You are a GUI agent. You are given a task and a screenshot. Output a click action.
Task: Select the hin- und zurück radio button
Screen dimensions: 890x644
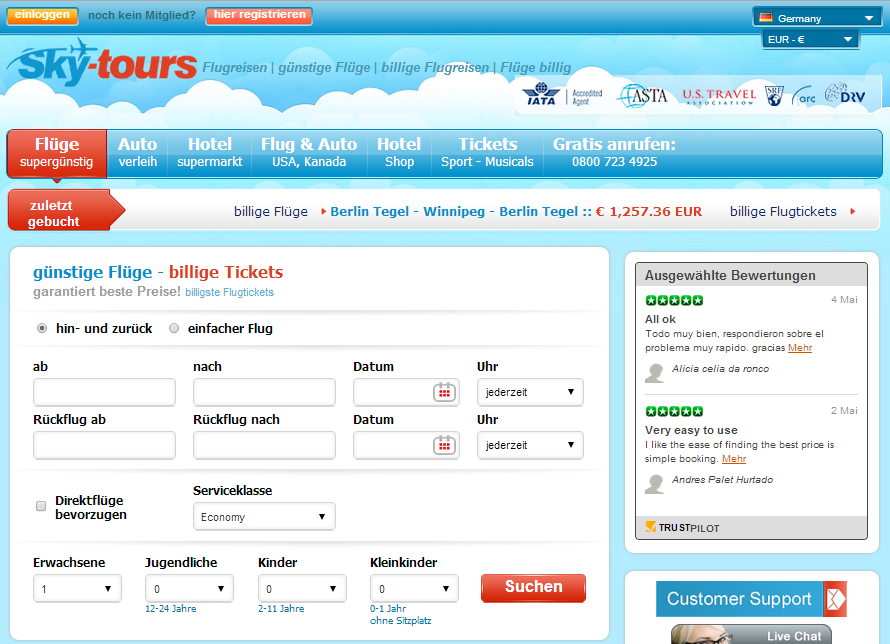point(42,329)
